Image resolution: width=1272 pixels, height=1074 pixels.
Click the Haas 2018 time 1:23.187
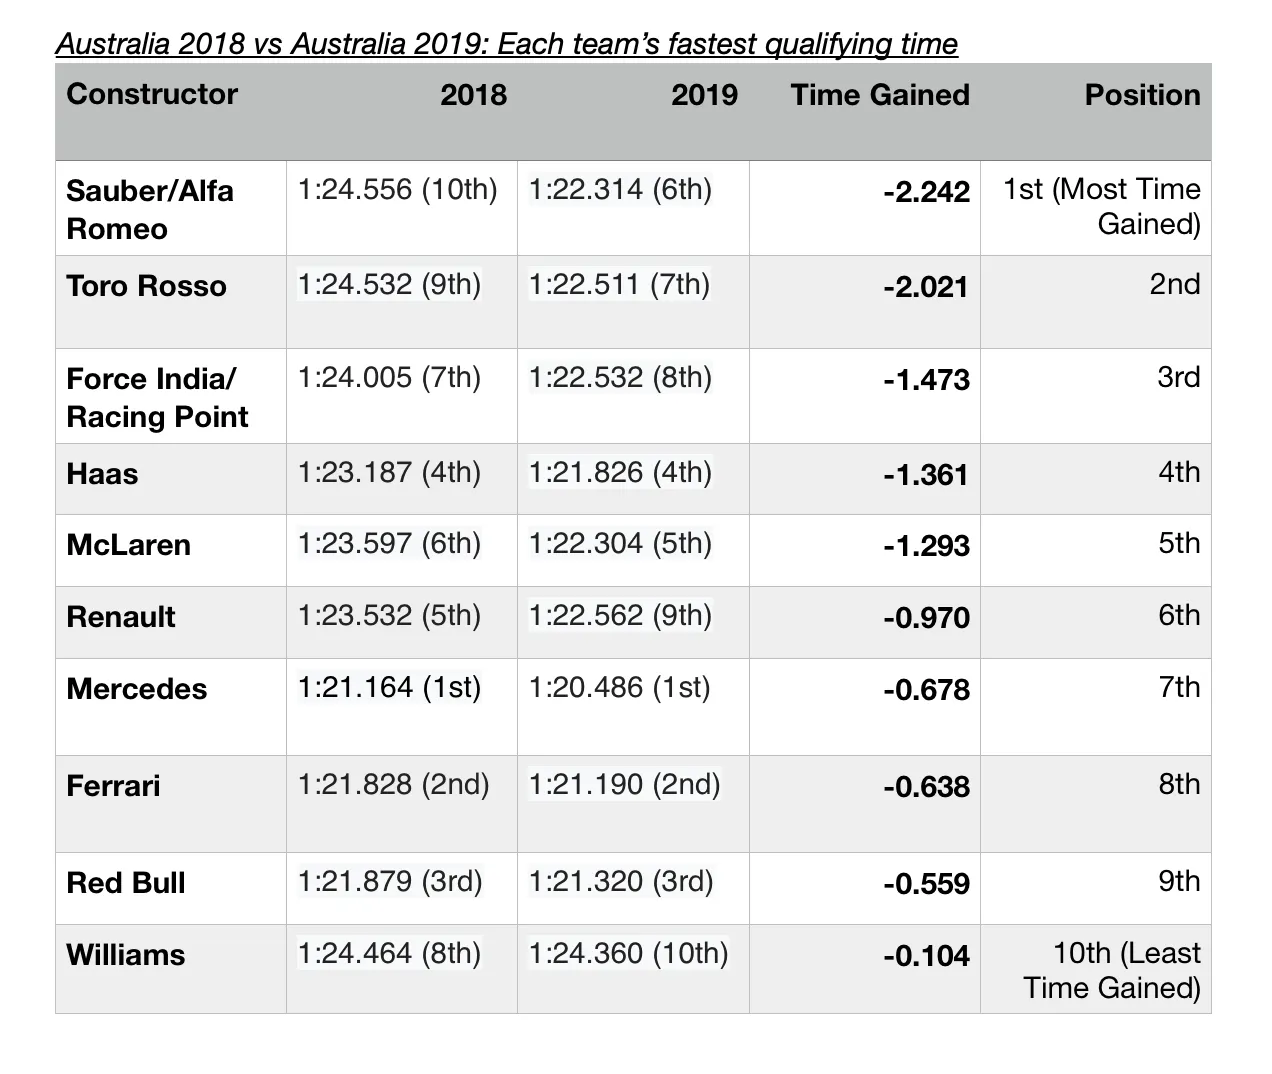(x=389, y=472)
